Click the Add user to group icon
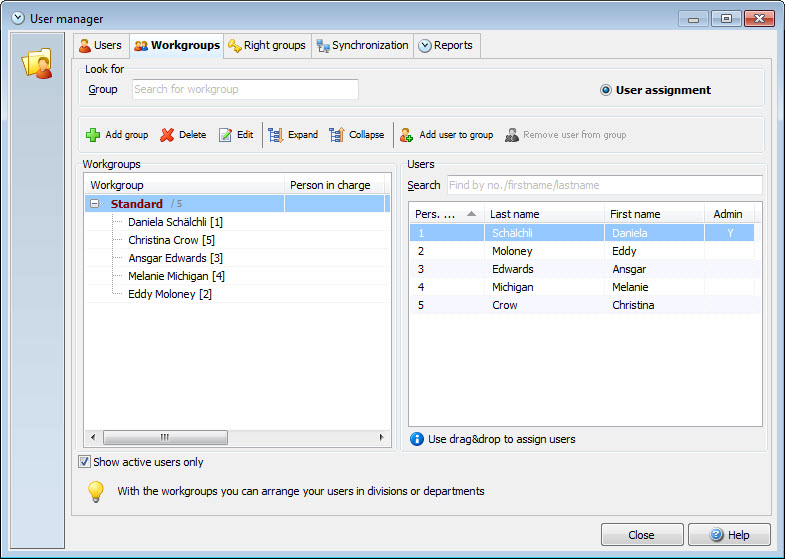The width and height of the screenshot is (785, 559). 407,135
